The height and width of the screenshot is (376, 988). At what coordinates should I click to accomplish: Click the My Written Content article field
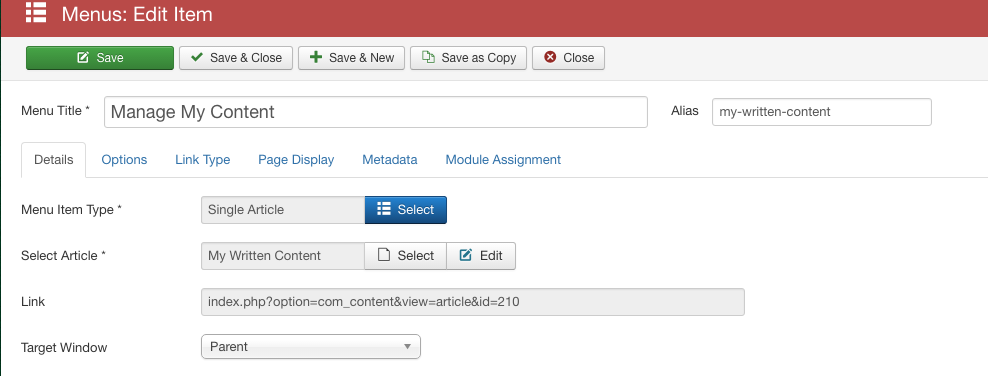pos(283,256)
